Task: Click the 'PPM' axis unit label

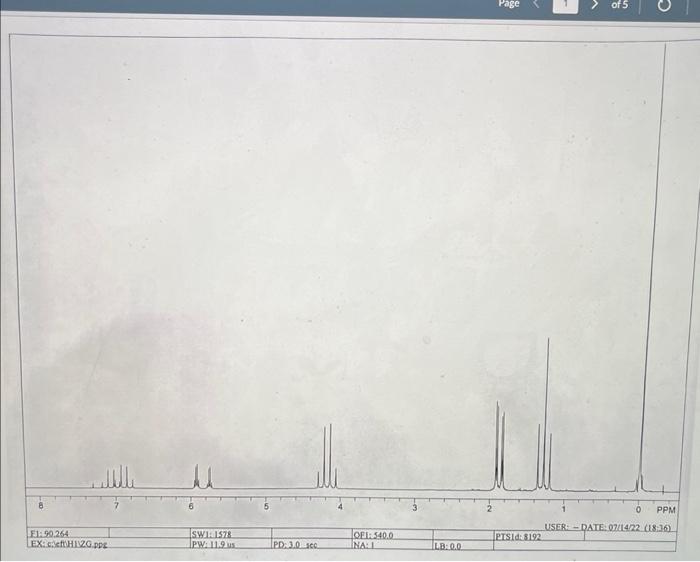Action: point(666,510)
